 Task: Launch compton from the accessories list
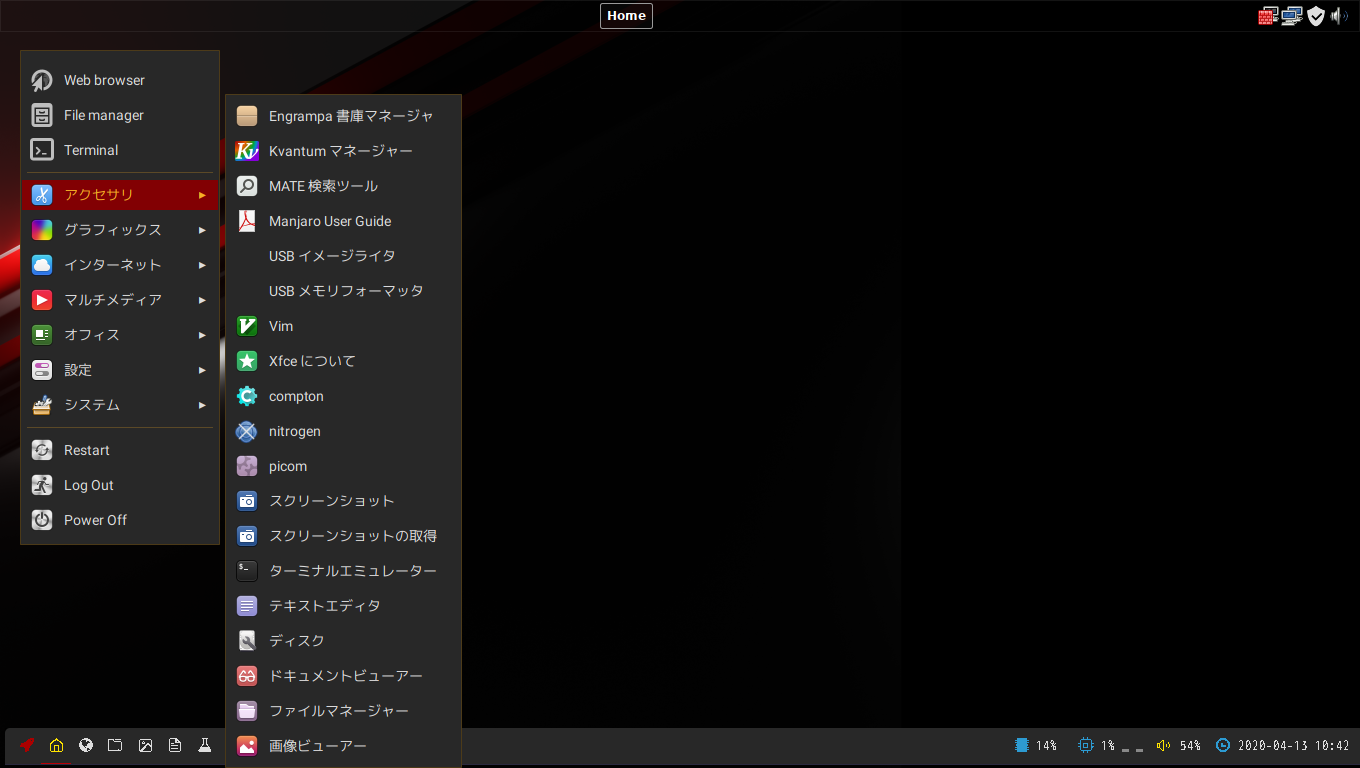[x=343, y=396]
